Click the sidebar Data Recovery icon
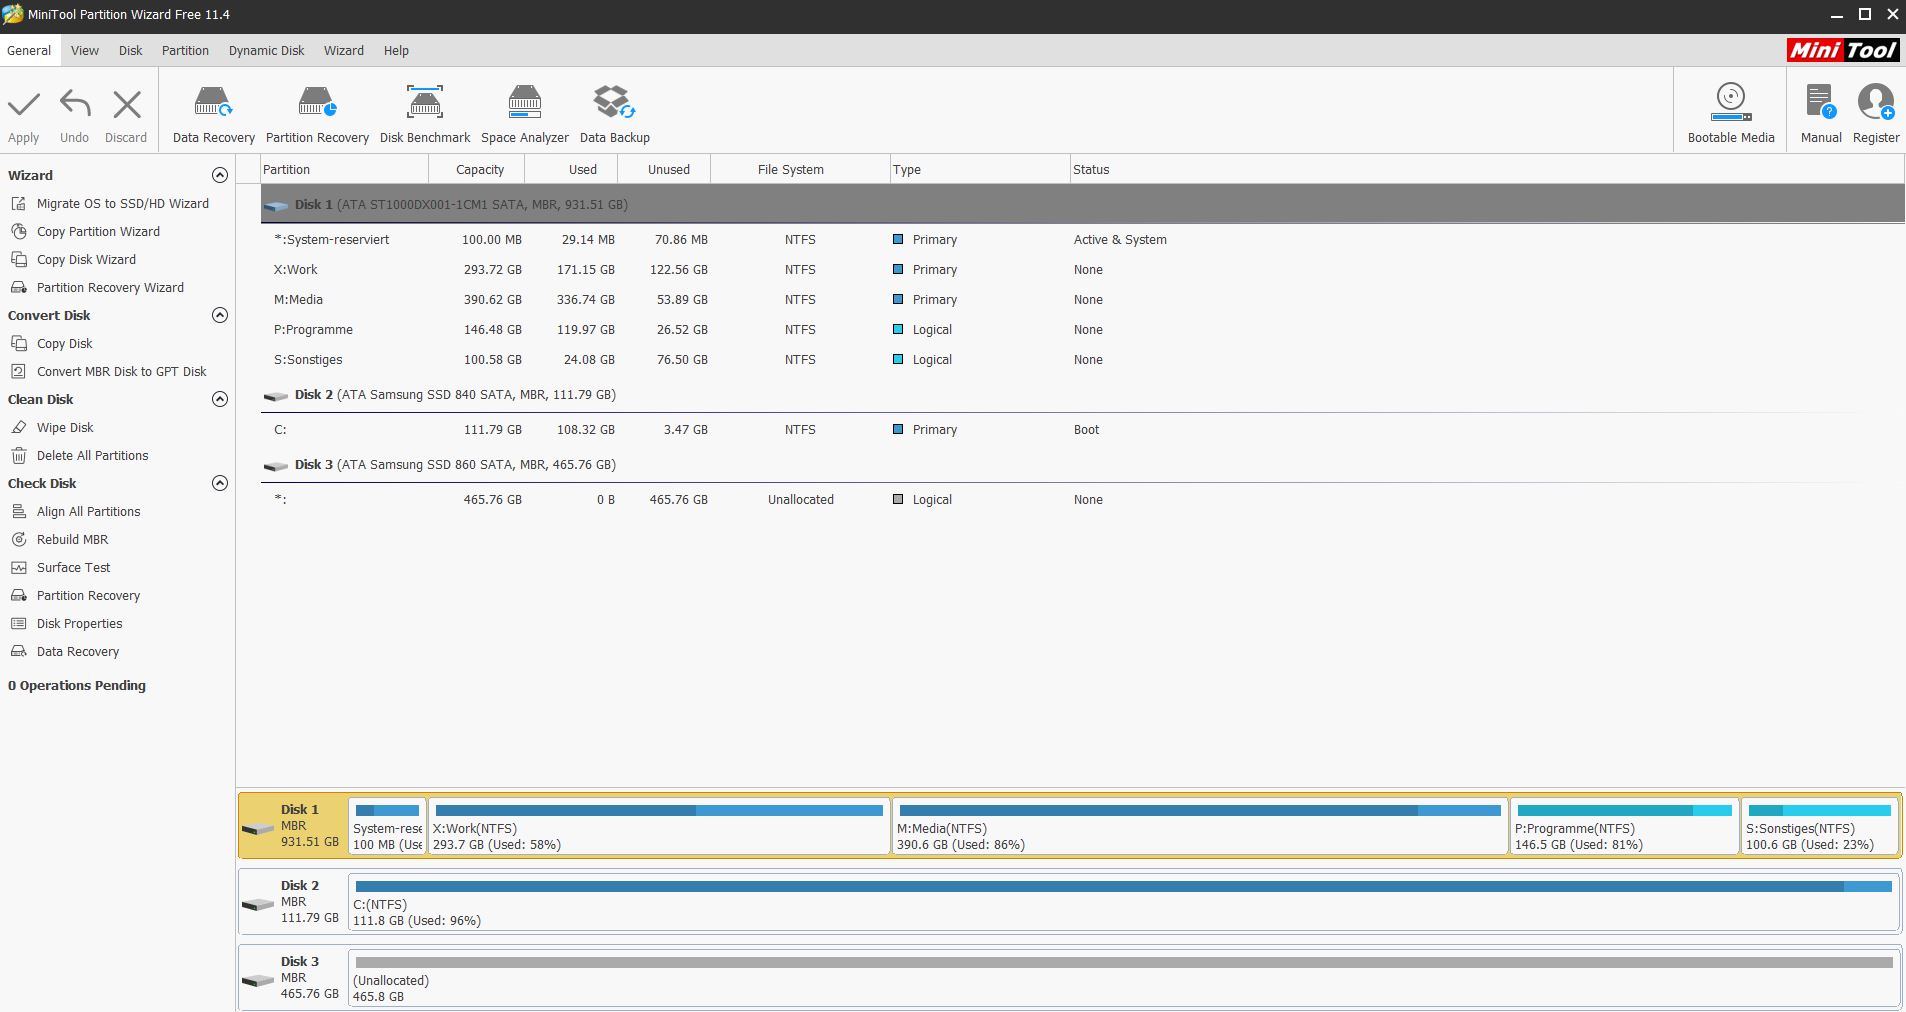1906x1012 pixels. [18, 651]
